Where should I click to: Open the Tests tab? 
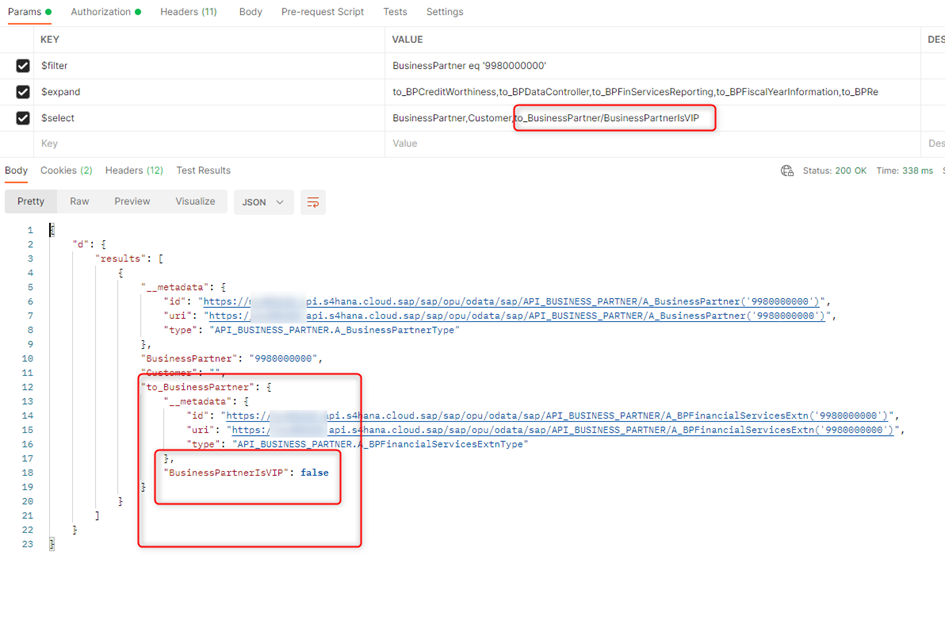coord(395,12)
